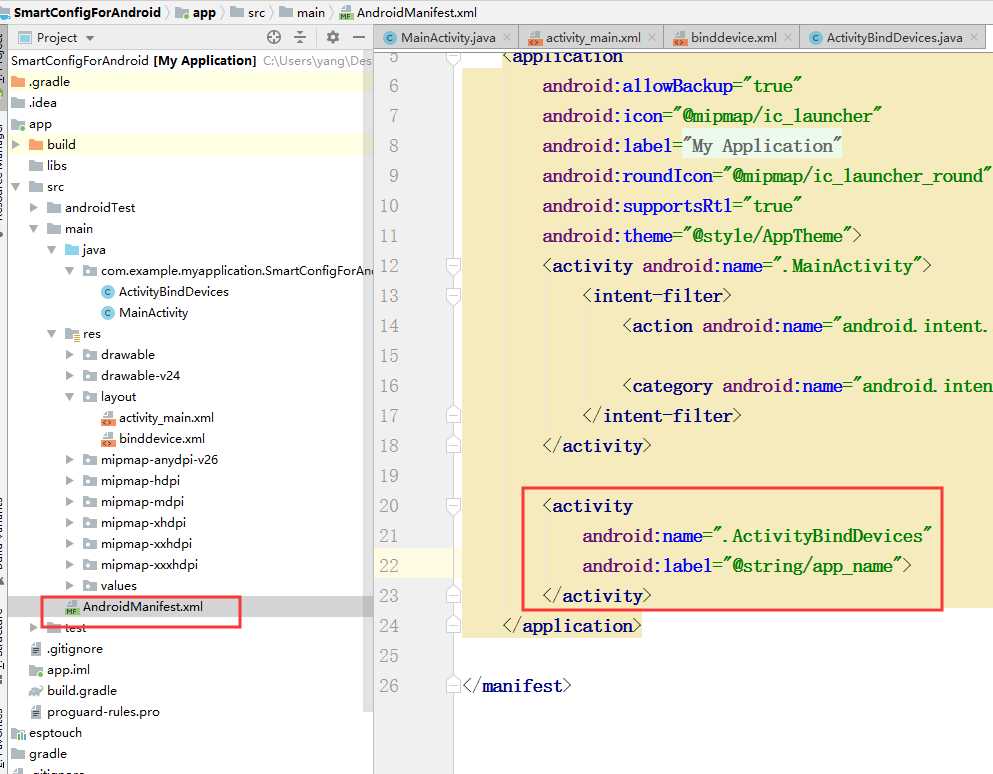
Task: Select the SmartConfigForAndroid root project node
Action: point(134,60)
